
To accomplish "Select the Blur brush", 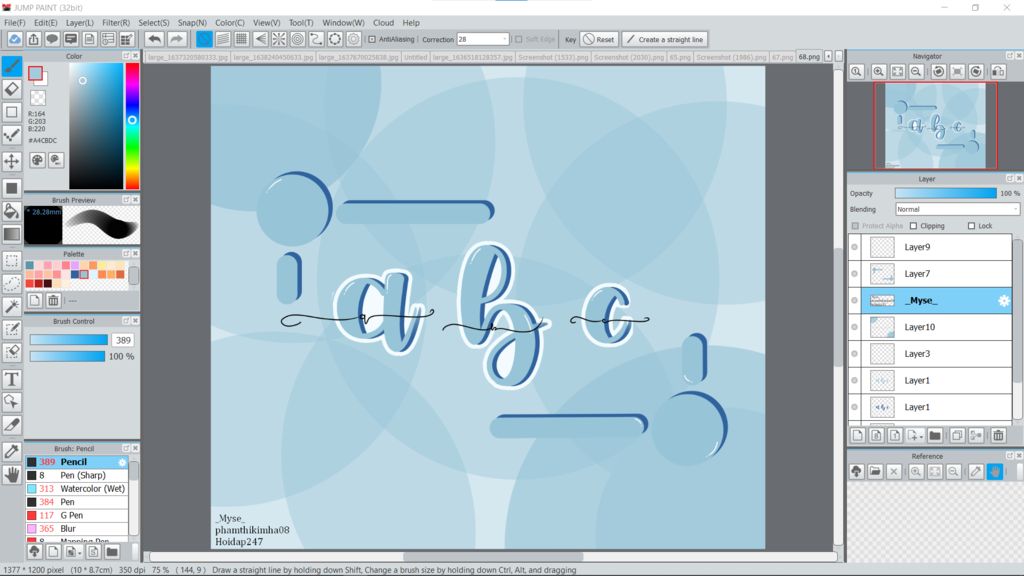I will (77, 528).
